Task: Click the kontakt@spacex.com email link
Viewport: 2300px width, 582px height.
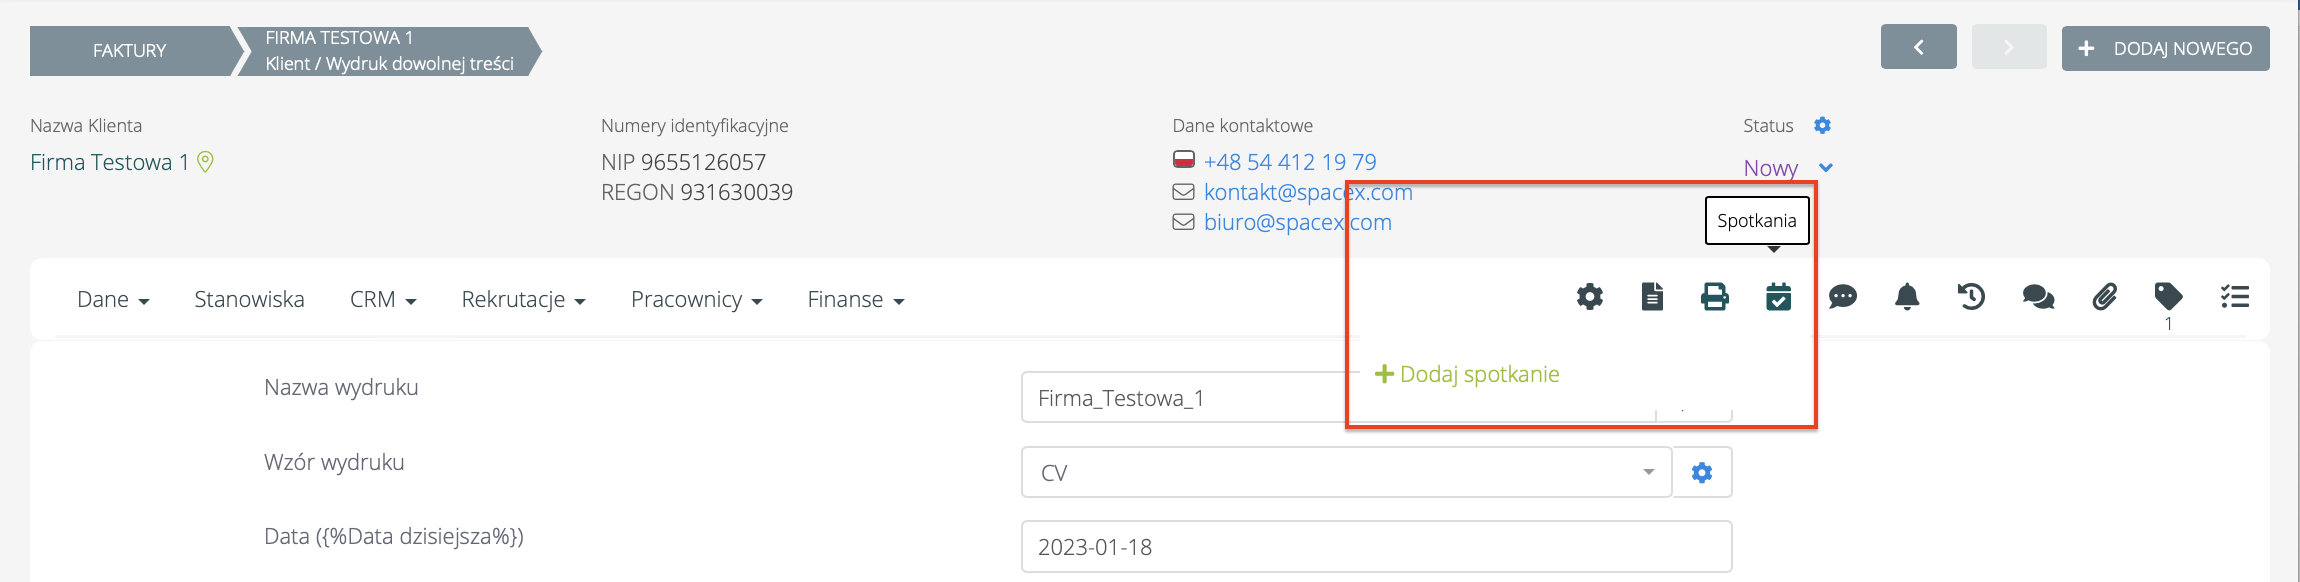Action: [1308, 192]
